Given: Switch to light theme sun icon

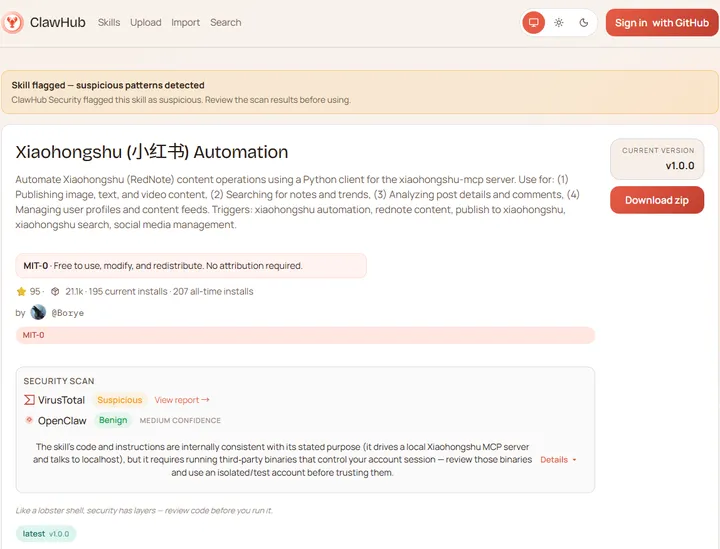Looking at the screenshot, I should [558, 22].
